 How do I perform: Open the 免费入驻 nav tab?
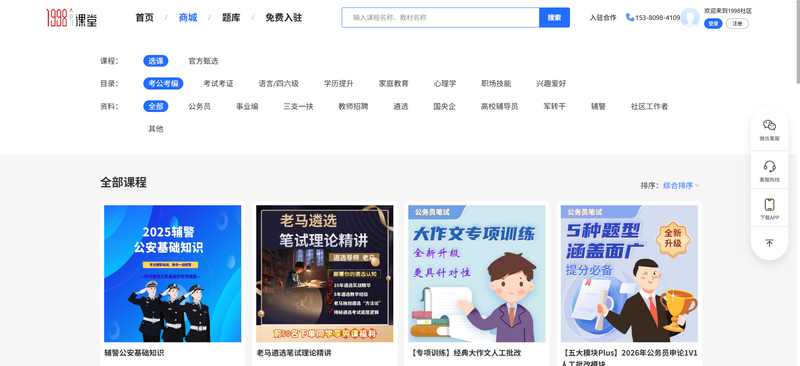pos(284,17)
